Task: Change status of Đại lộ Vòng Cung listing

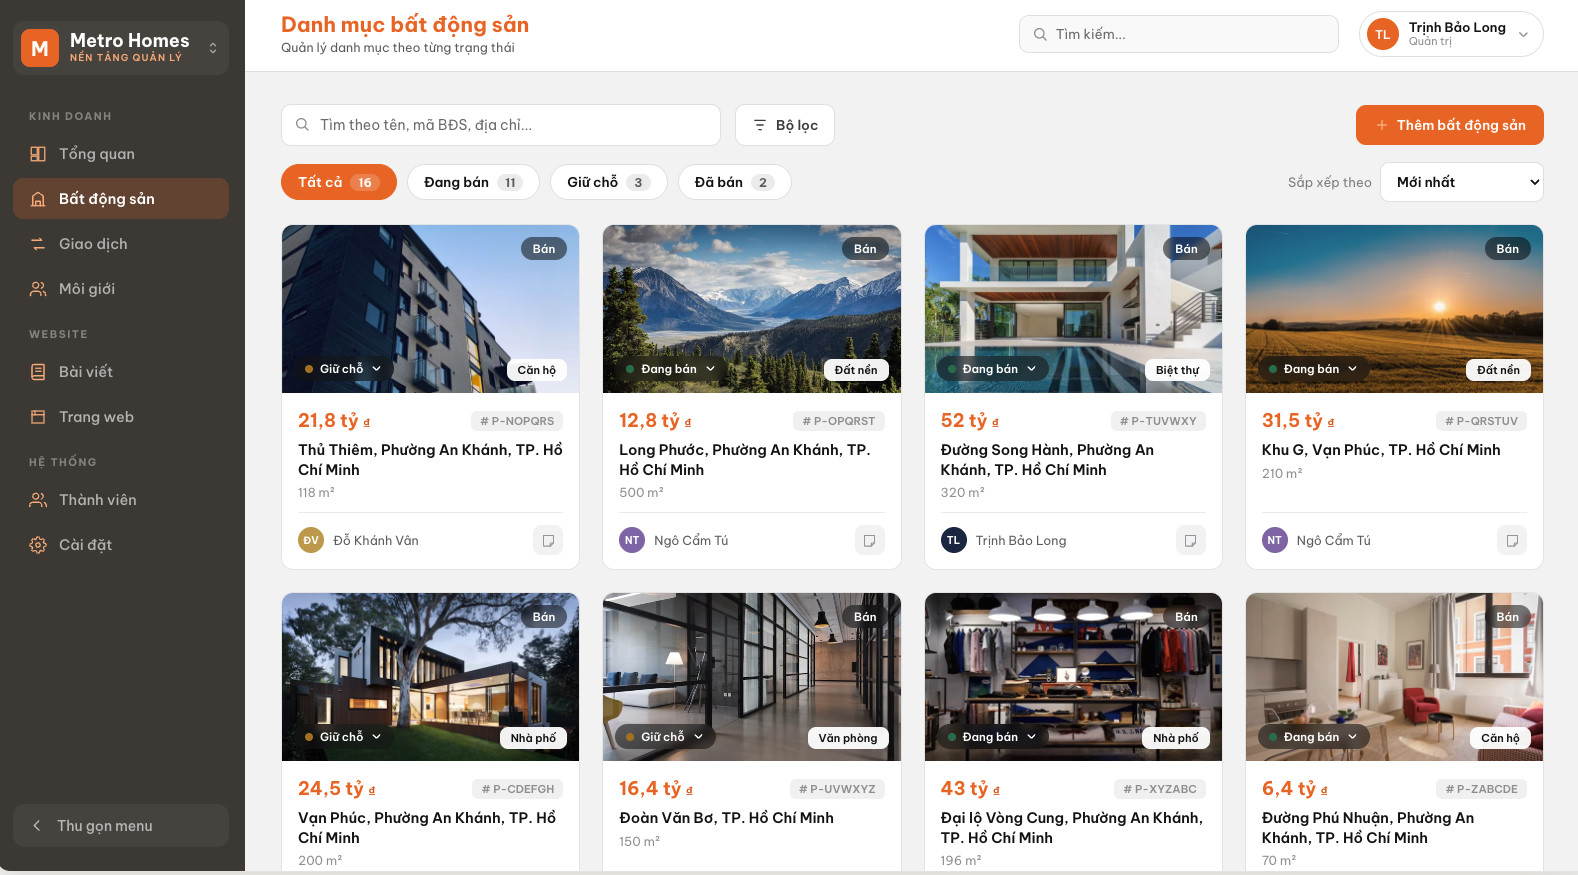Action: click(992, 737)
